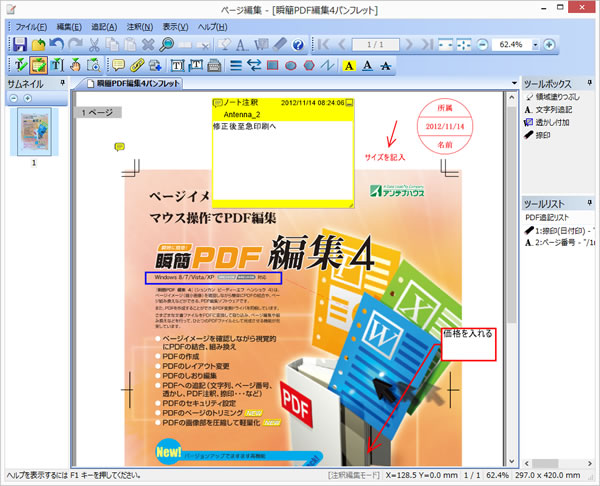This screenshot has height=486, width=600.
Task: Select the callout text box tool
Action: point(196,65)
